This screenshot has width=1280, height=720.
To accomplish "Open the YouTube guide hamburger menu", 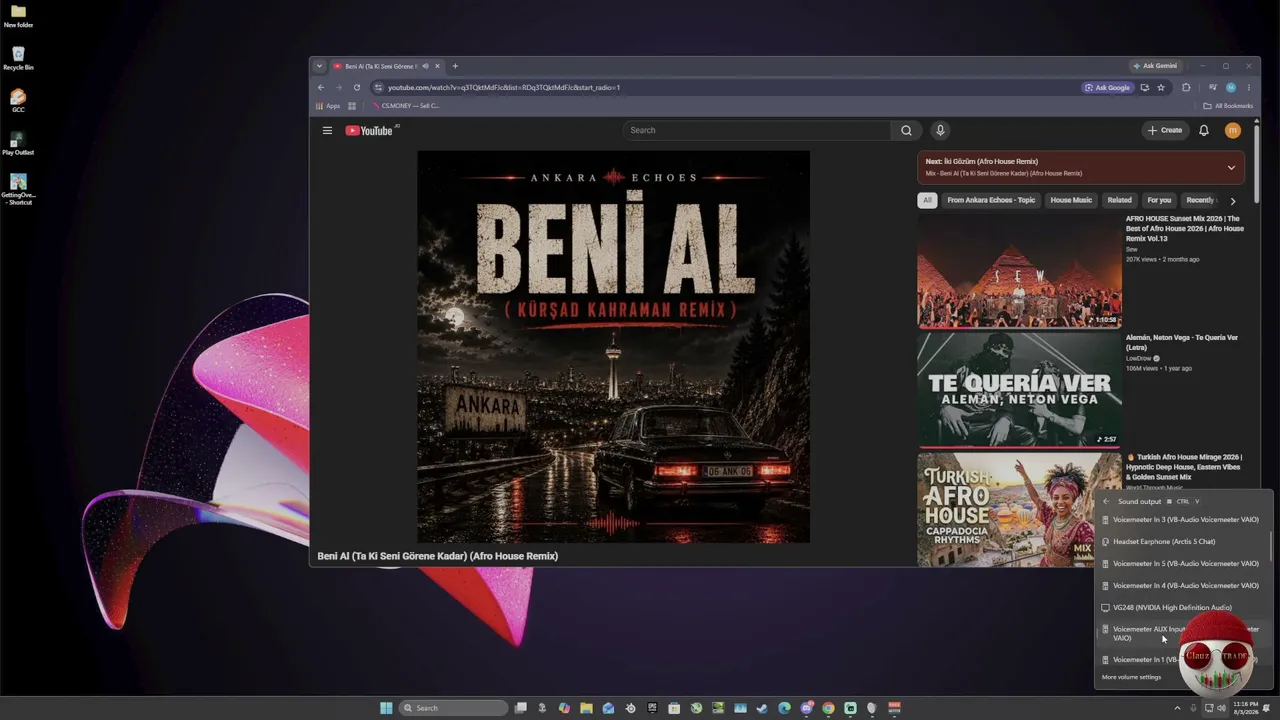I will tap(327, 130).
